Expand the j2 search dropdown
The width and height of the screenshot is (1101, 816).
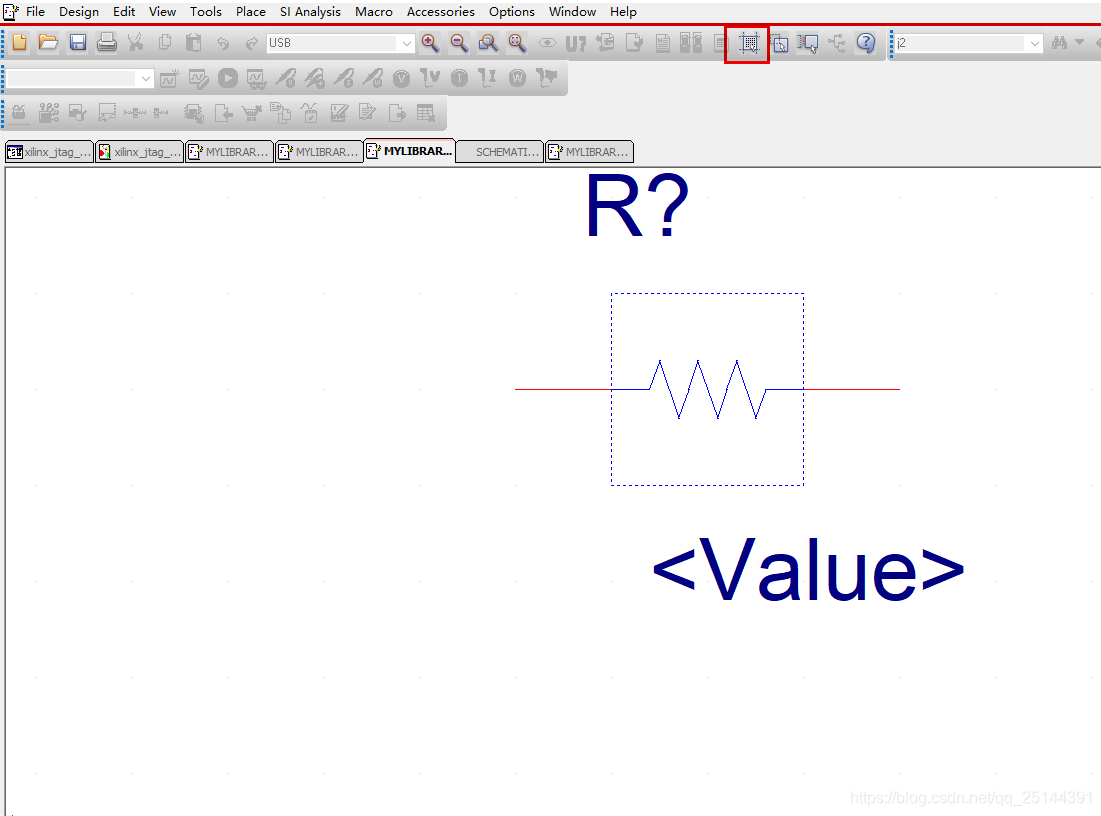coord(1033,43)
